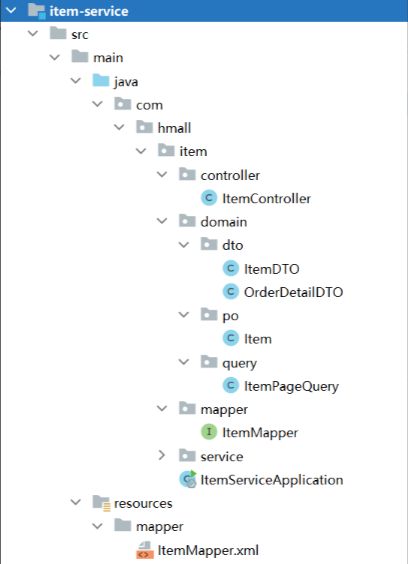This screenshot has width=408, height=564.
Task: Expand the service package
Action: coord(162,455)
